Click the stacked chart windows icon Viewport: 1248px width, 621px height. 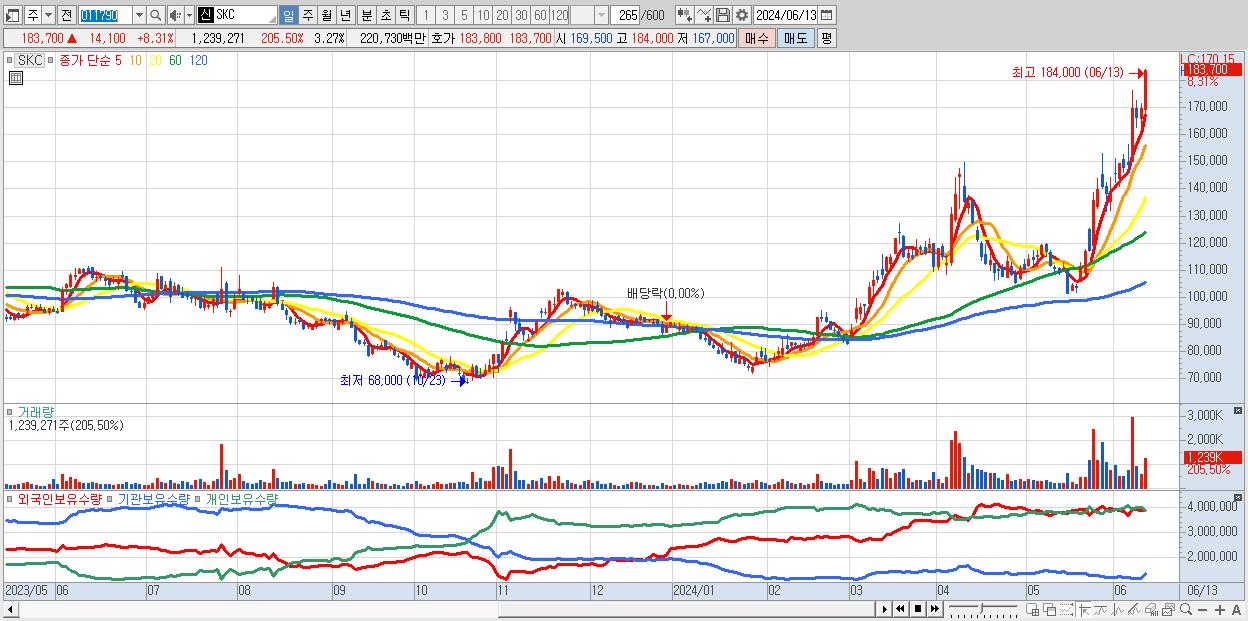(x=1169, y=609)
